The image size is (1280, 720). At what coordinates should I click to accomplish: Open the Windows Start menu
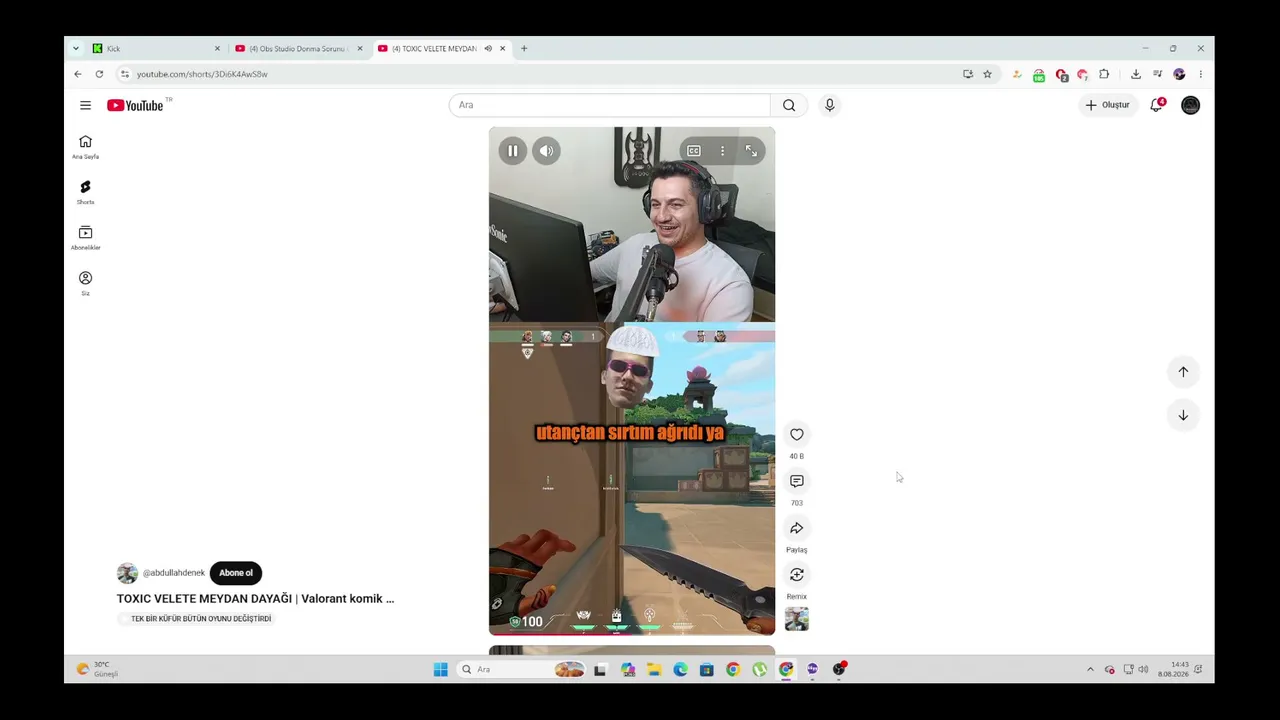pos(441,669)
